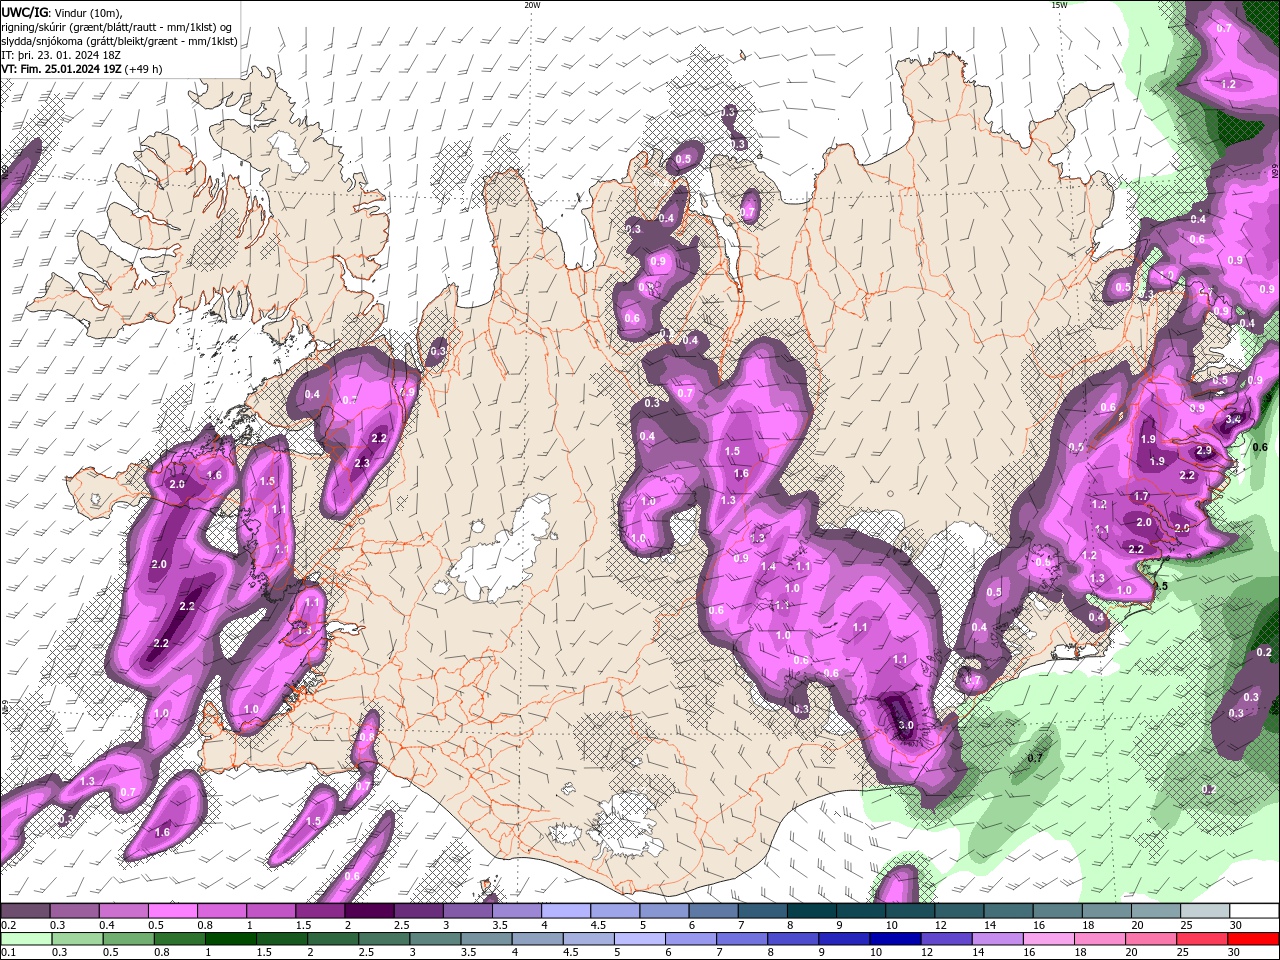Pick the dark teal 8 snow scale swatch
Screen dimensions: 1280x960
point(812,911)
